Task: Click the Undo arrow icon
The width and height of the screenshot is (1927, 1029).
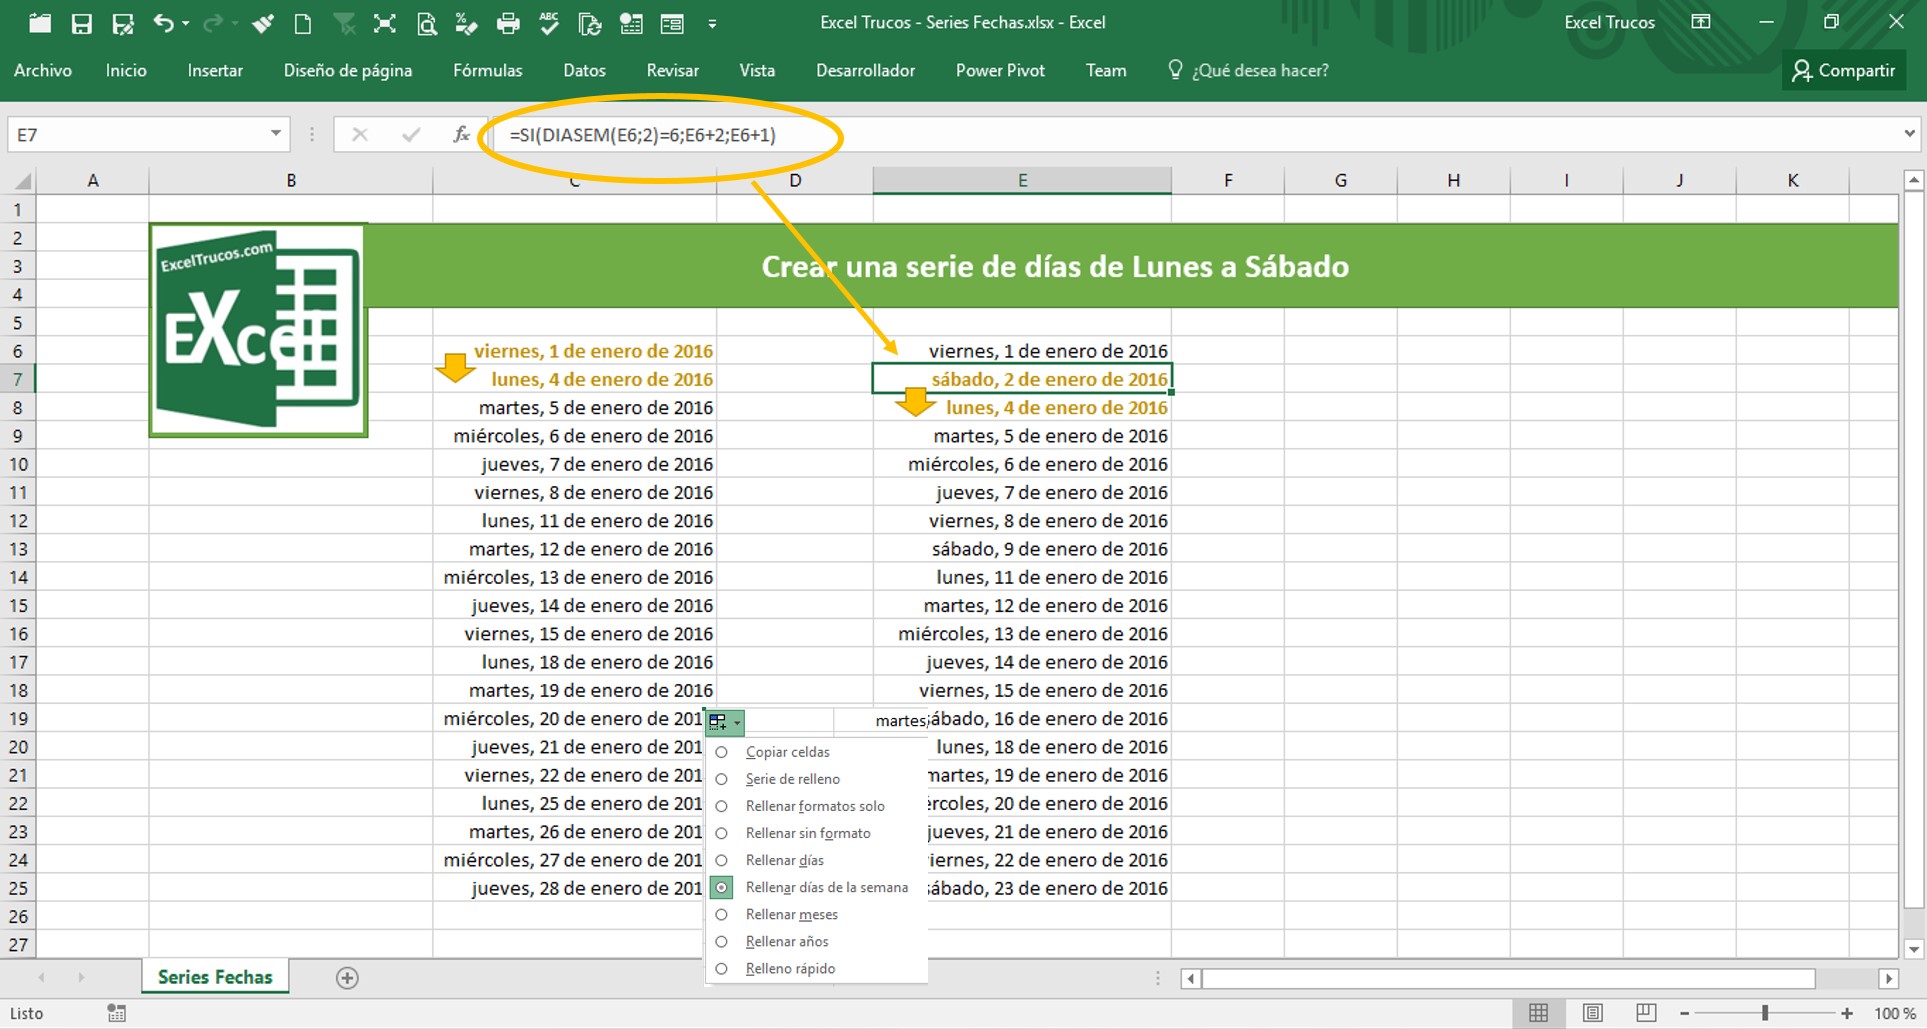Action: (x=163, y=24)
